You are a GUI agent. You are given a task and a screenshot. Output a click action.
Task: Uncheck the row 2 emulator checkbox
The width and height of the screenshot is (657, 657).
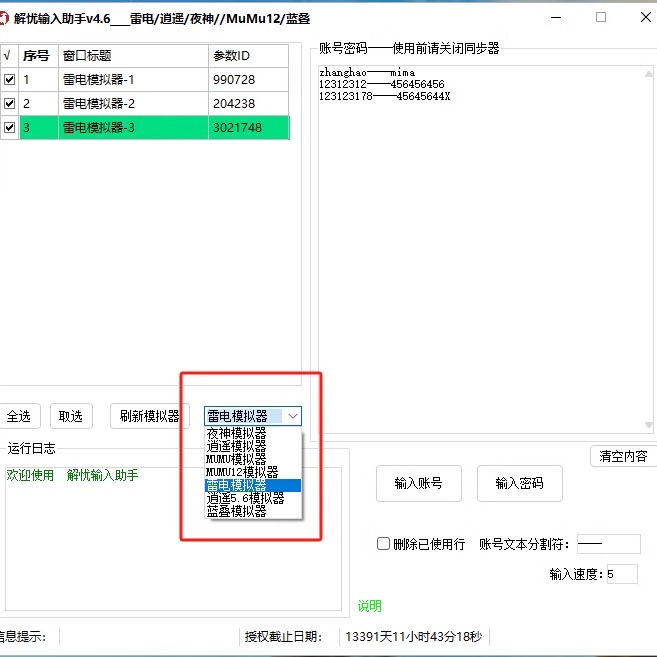coord(10,103)
